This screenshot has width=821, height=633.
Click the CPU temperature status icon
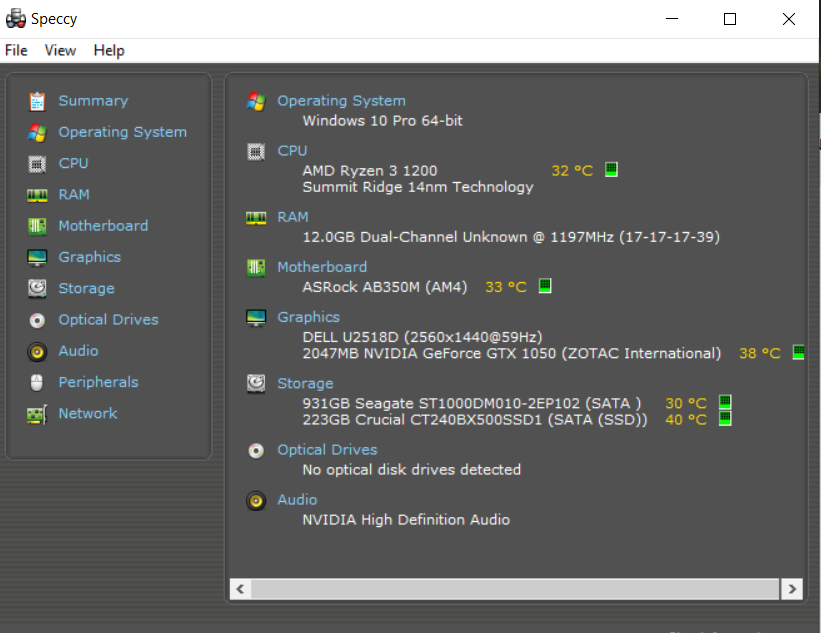(x=611, y=170)
